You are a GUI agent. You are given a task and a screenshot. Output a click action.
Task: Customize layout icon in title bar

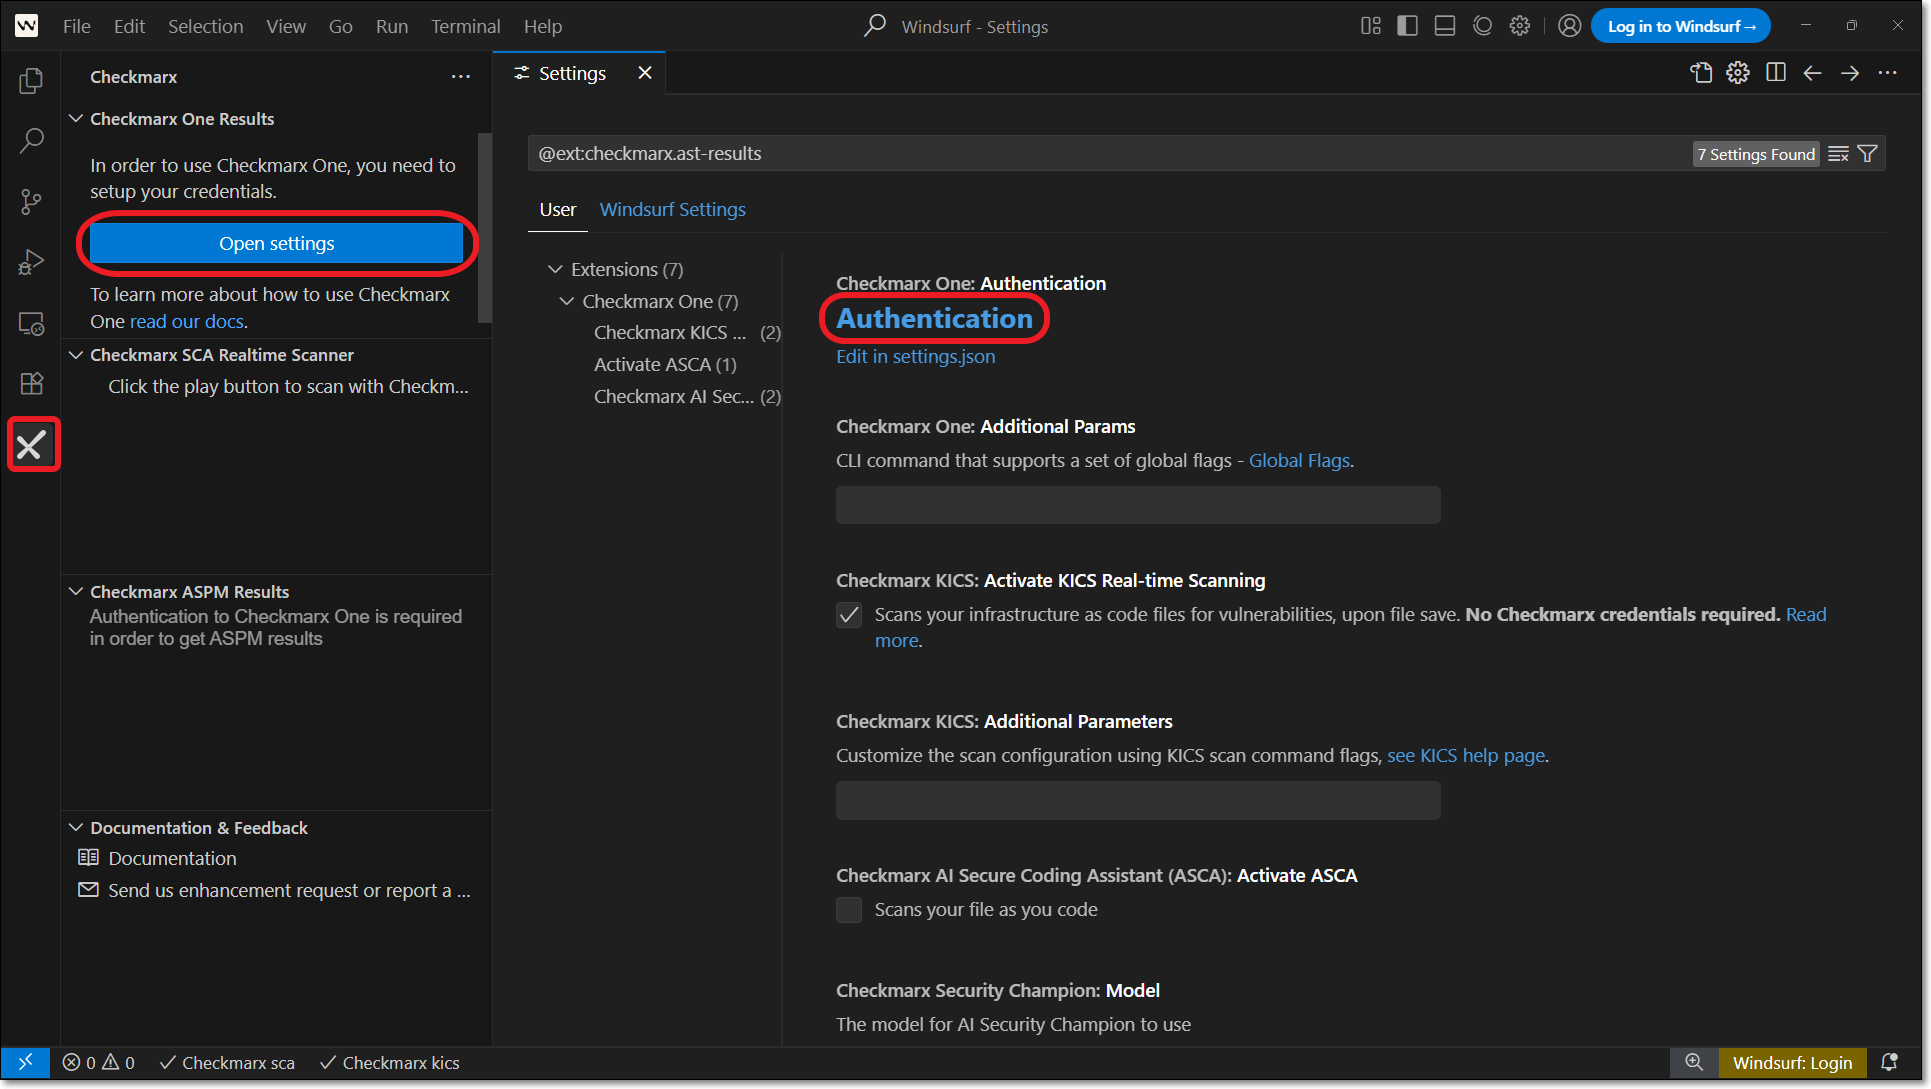[1371, 26]
